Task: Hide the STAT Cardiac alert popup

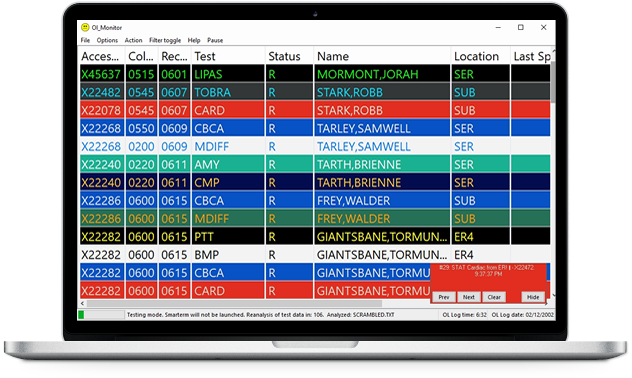Action: [x=533, y=297]
